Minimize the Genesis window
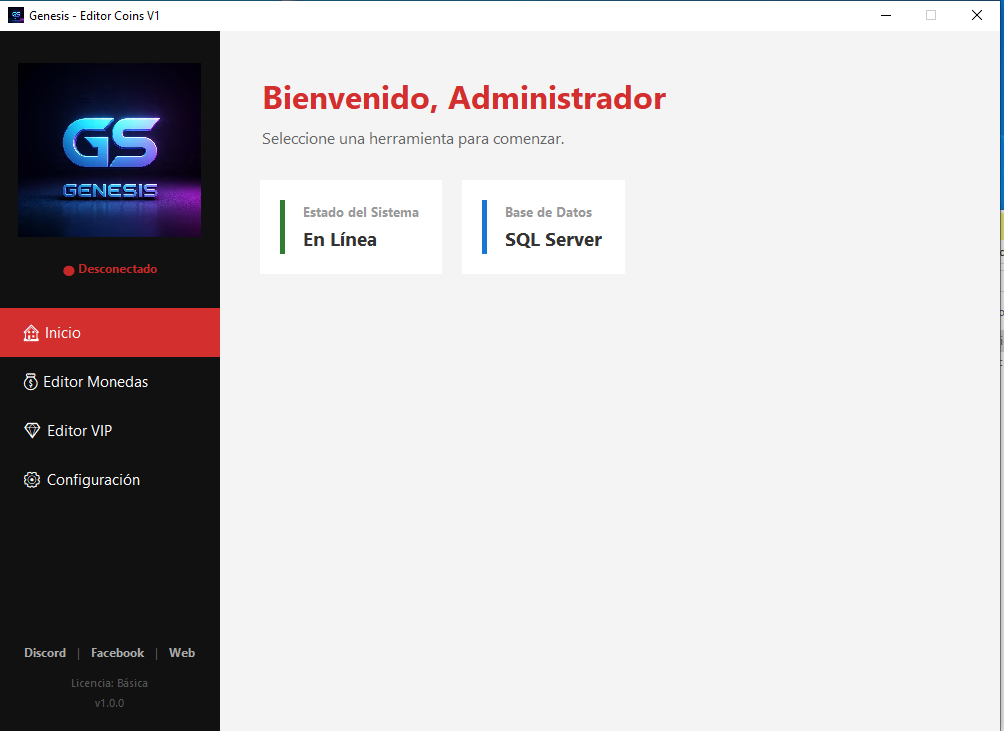 (x=886, y=15)
